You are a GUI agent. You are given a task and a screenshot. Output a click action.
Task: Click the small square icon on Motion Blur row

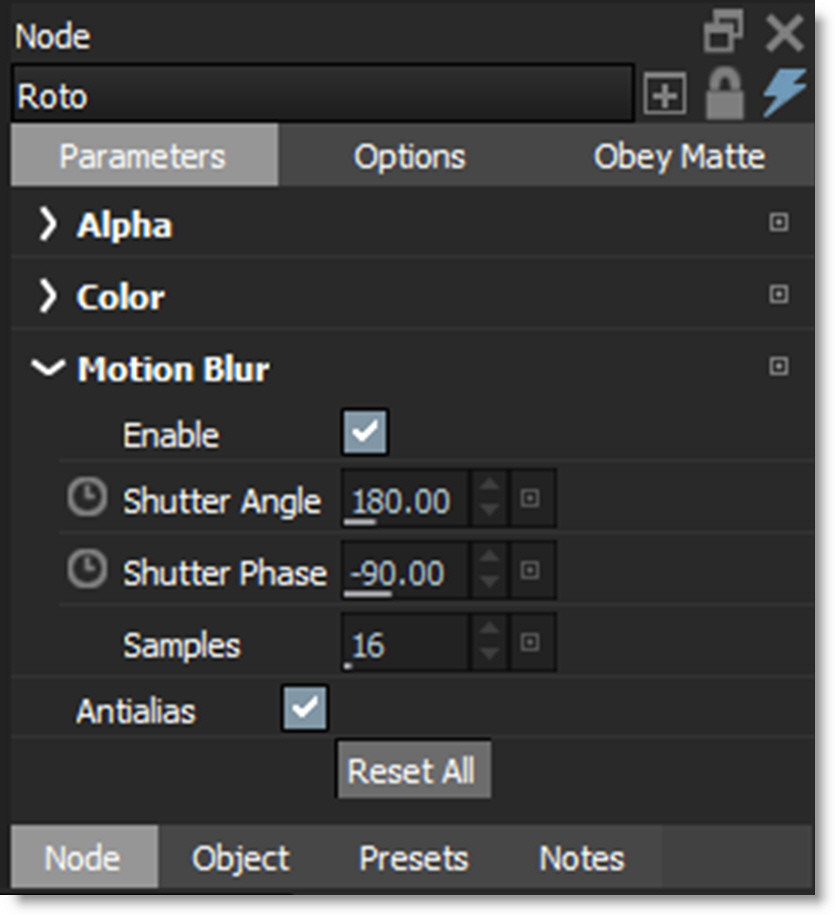click(778, 367)
